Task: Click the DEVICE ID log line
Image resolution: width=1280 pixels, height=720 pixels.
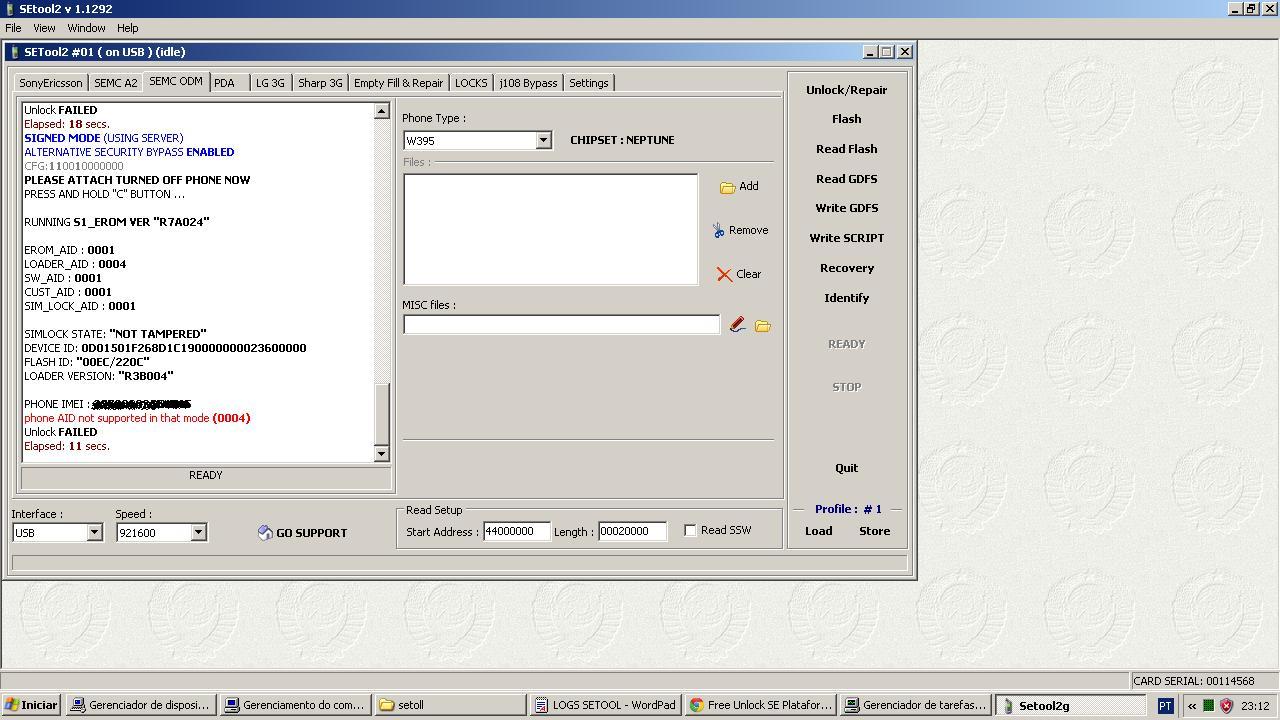Action: [165, 348]
